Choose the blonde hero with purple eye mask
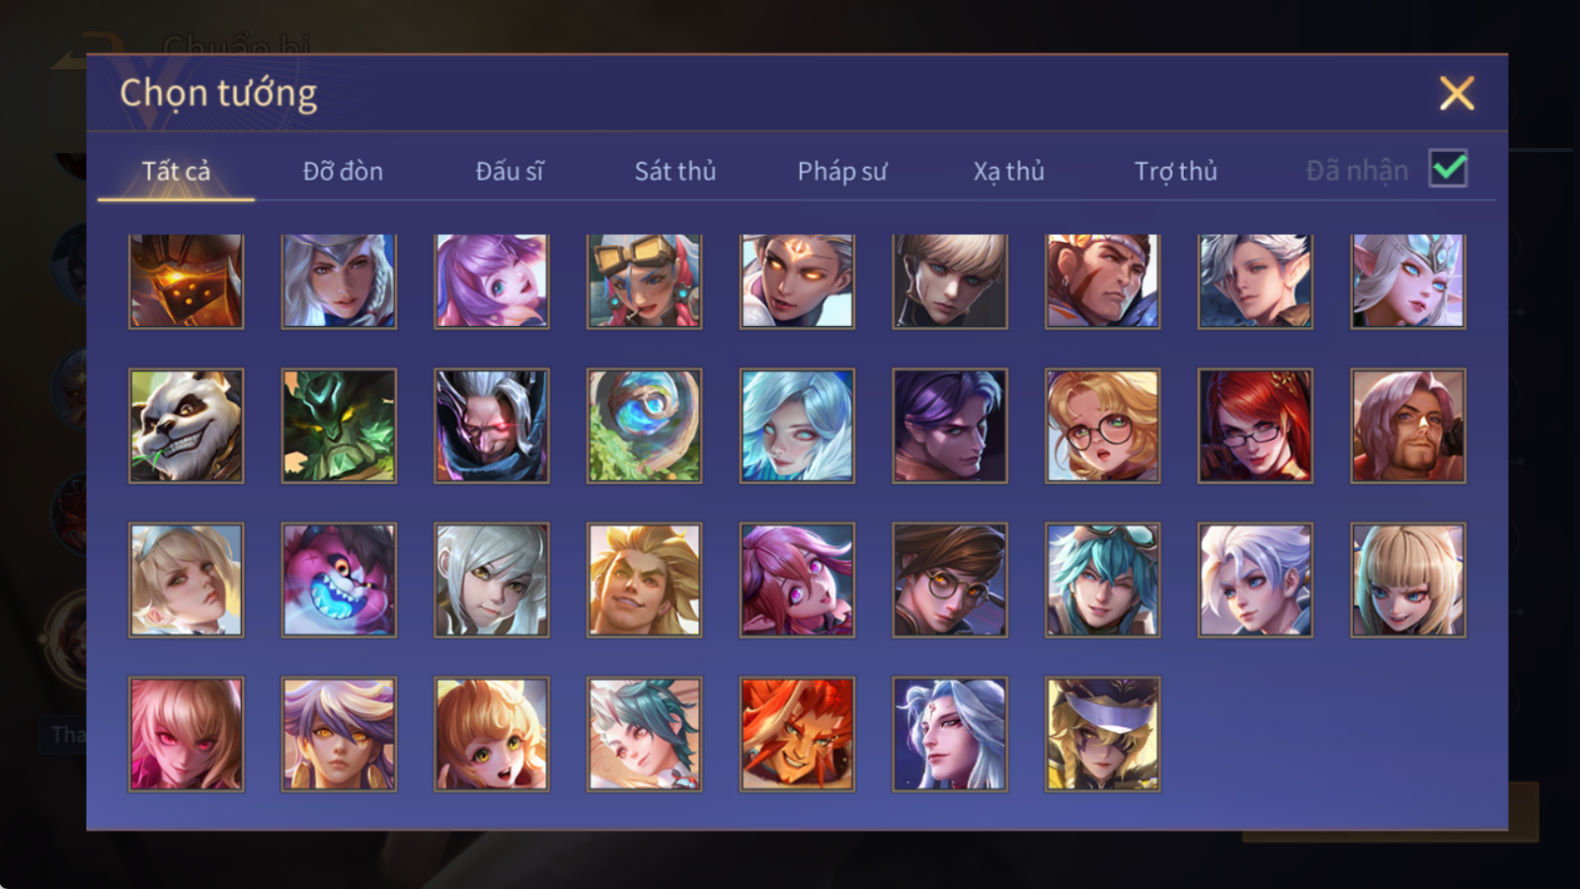The height and width of the screenshot is (889, 1580). [1102, 734]
